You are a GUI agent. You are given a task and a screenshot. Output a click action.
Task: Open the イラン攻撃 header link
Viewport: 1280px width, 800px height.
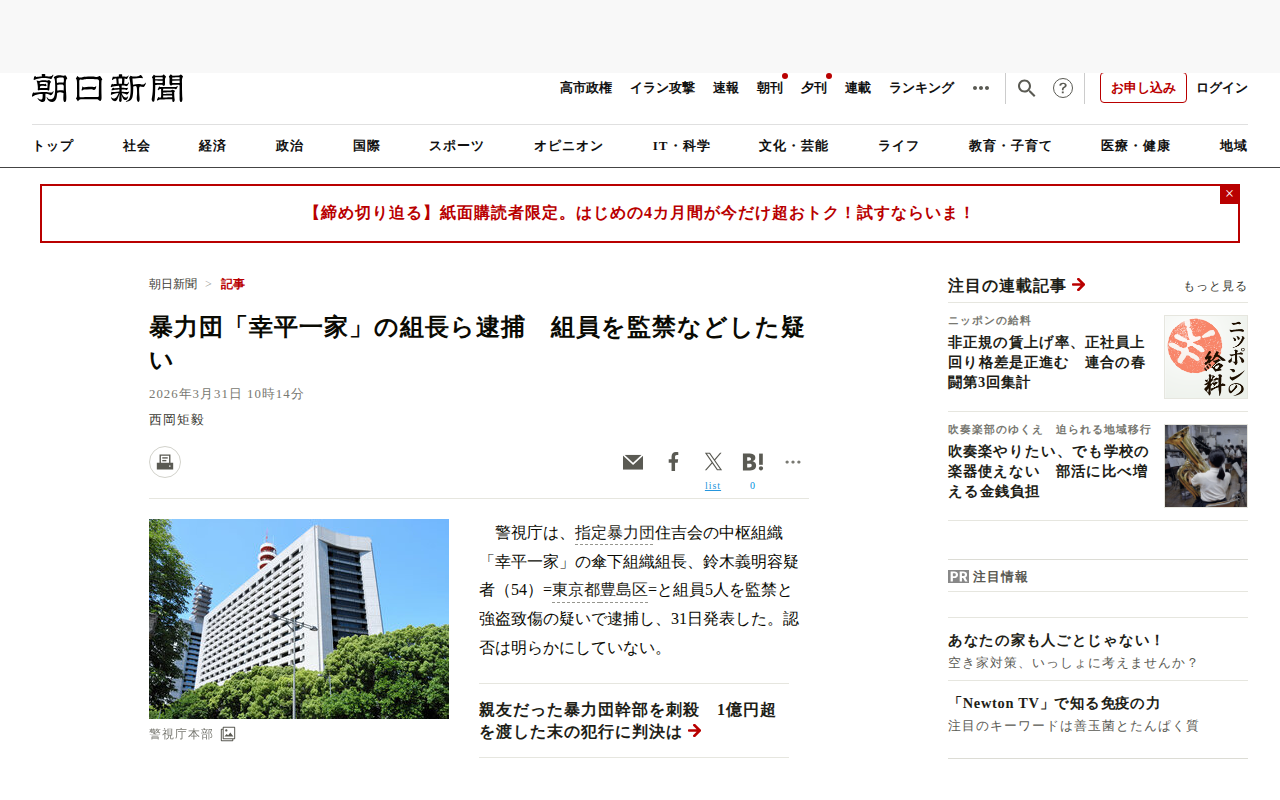point(662,88)
